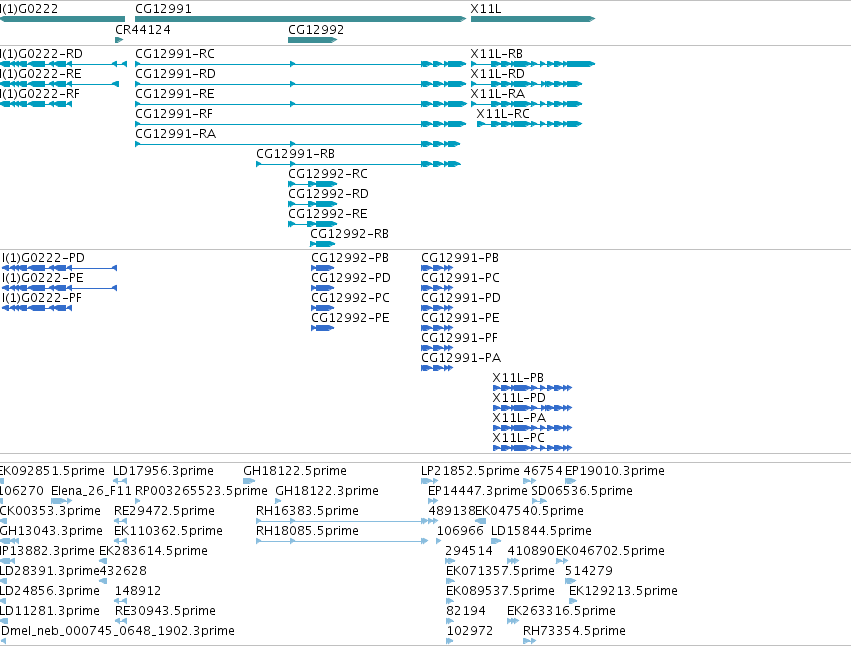Click protein CG12992-PE
Viewport: 851px width, 646px height.
point(322,328)
